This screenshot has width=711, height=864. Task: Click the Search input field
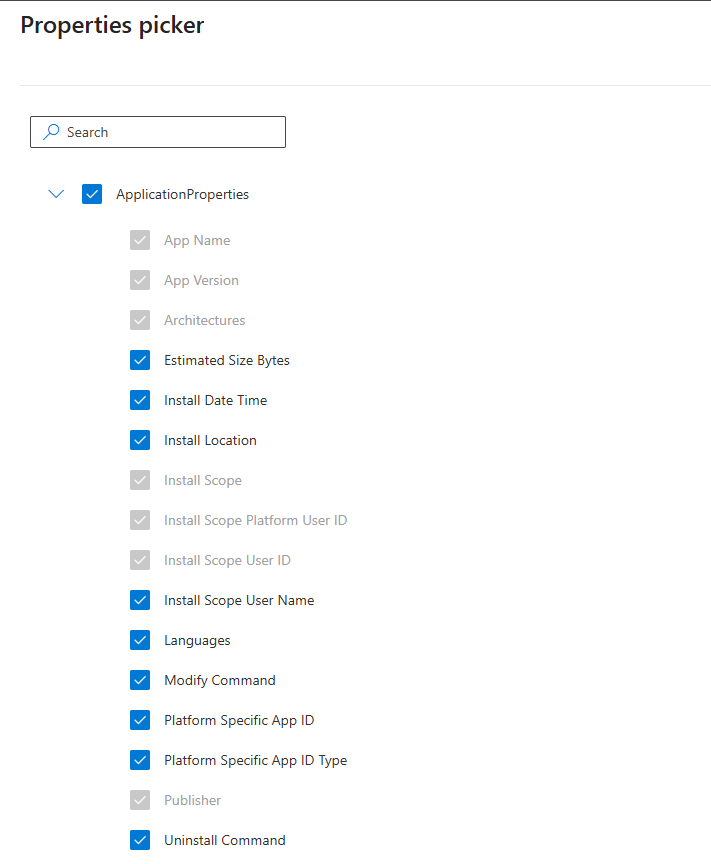(158, 132)
